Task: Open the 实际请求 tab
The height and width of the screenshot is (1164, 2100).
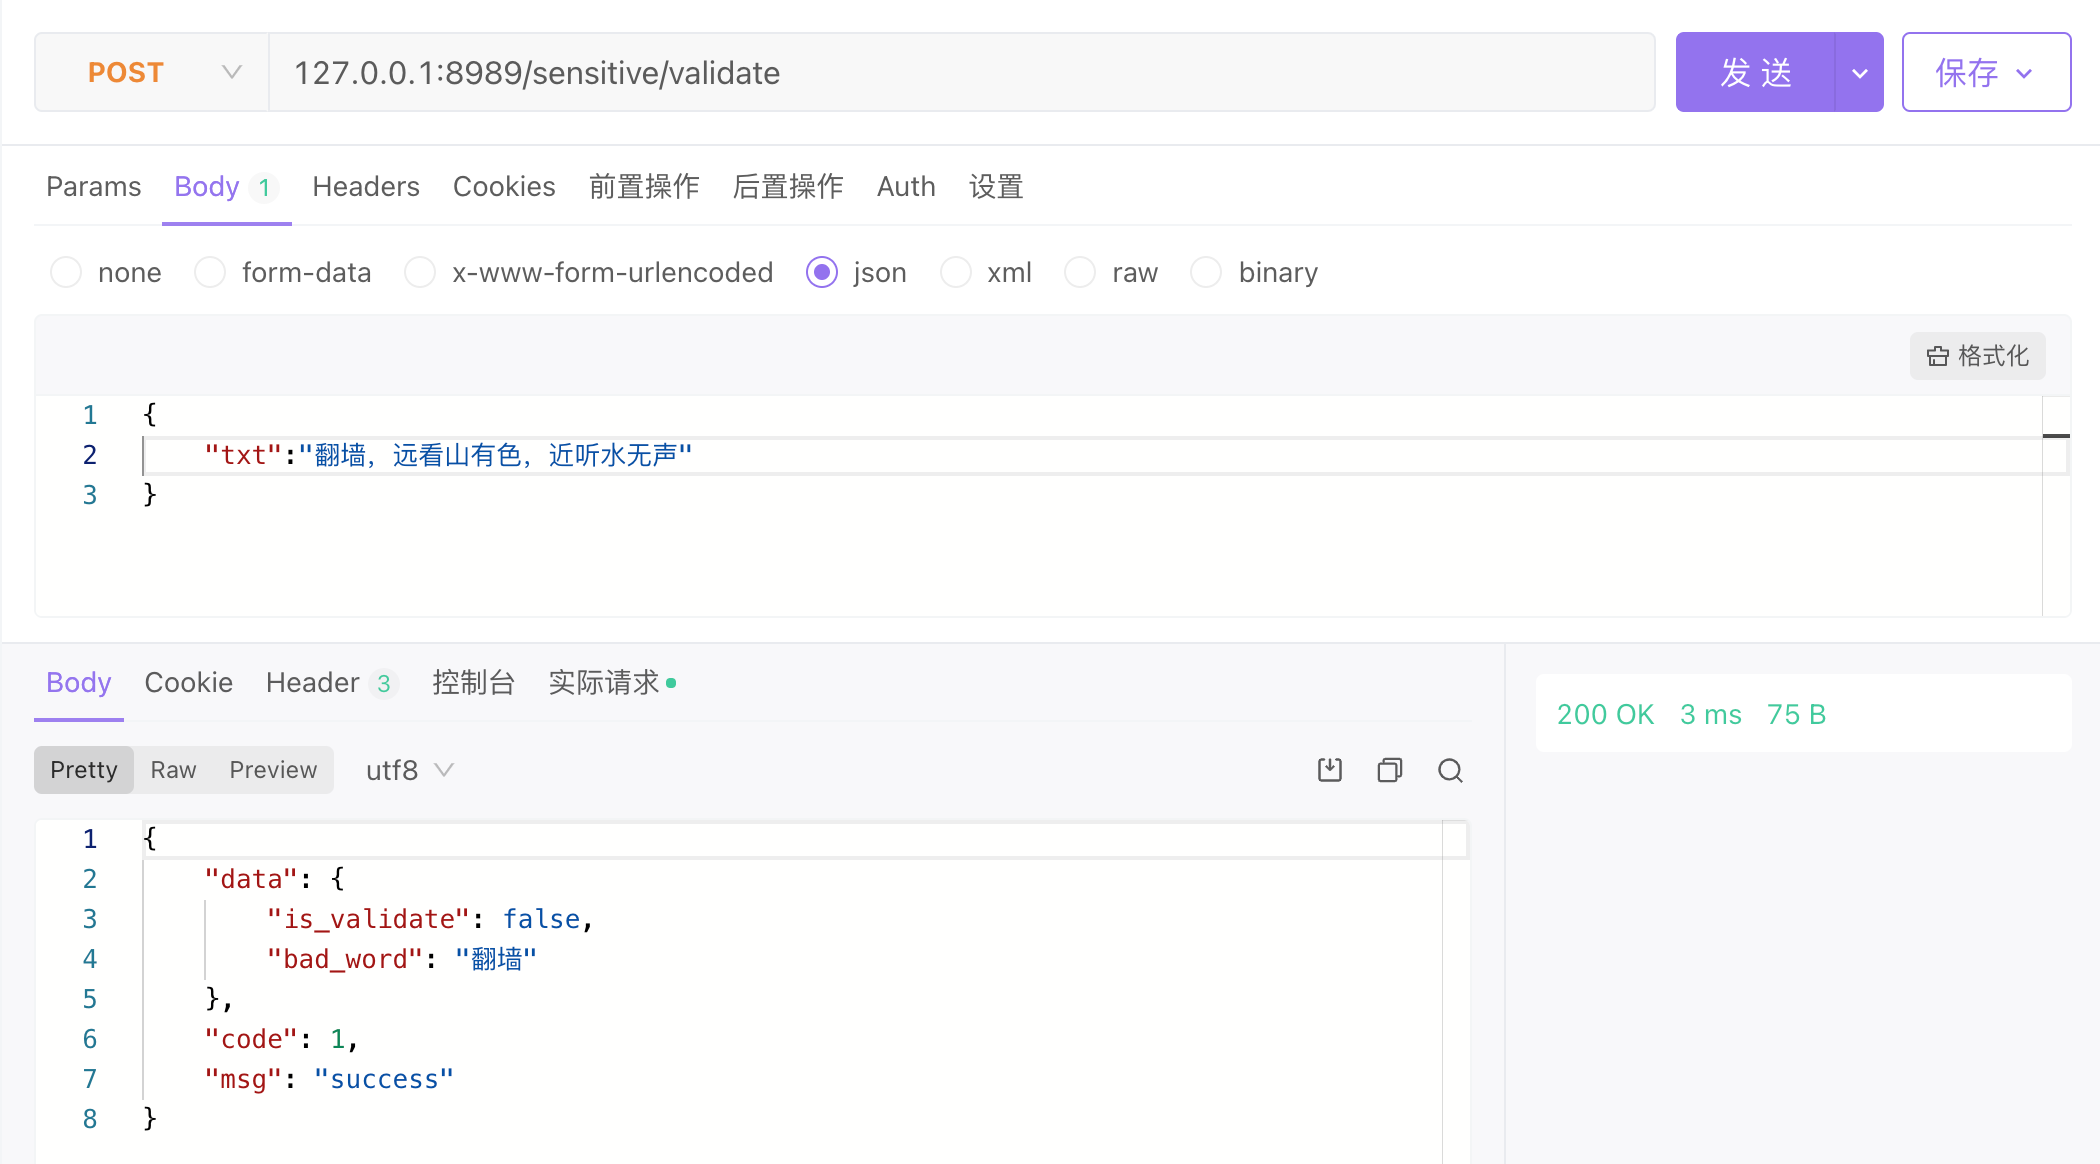Action: 612,683
